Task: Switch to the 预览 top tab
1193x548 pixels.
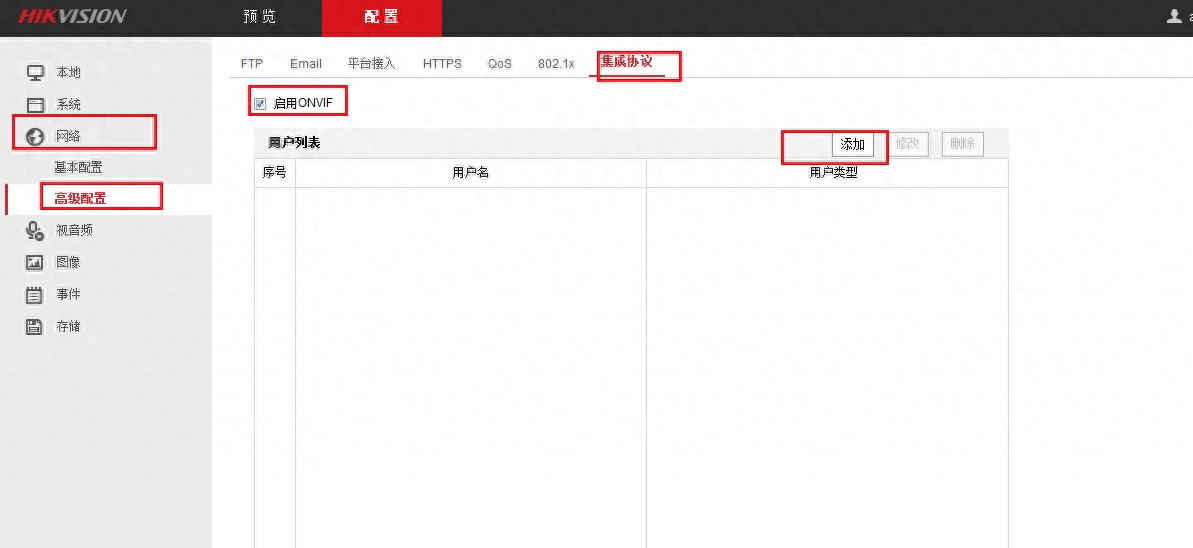Action: click(x=260, y=17)
